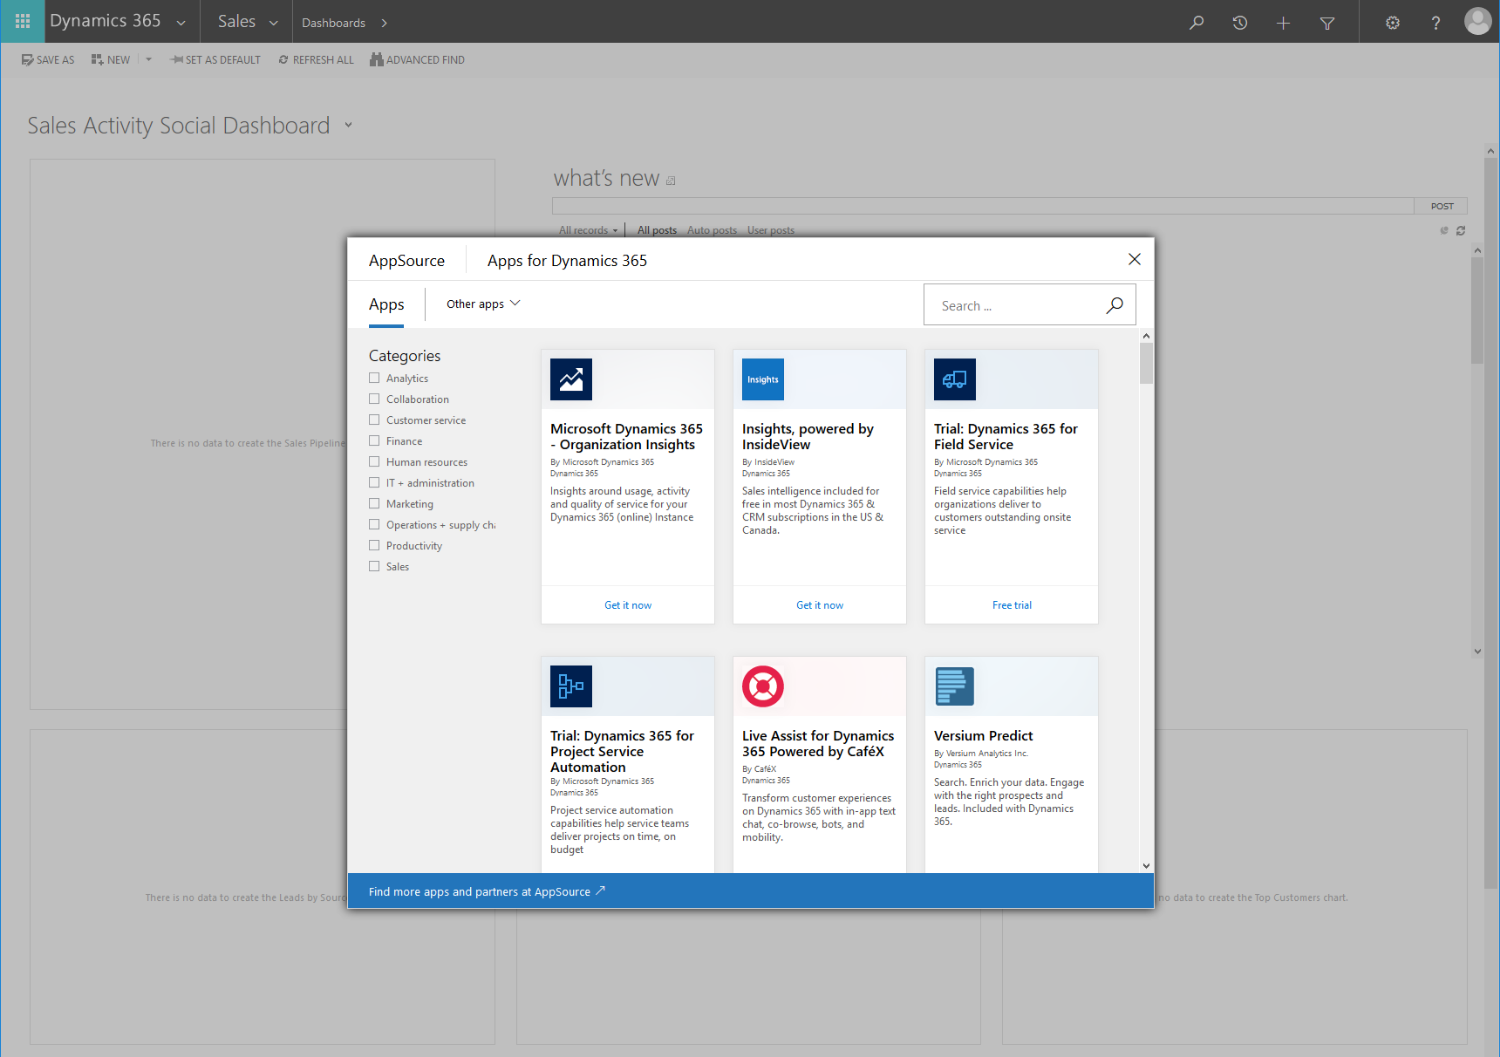Check the Collaboration category
The image size is (1500, 1057).
point(374,399)
